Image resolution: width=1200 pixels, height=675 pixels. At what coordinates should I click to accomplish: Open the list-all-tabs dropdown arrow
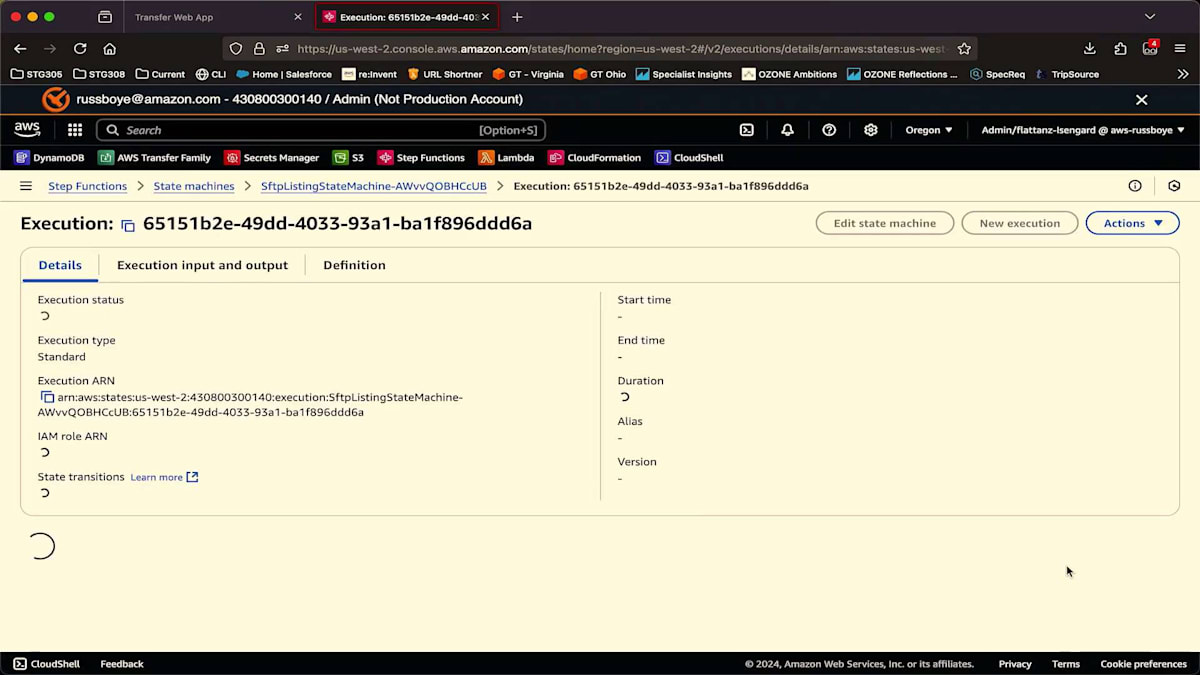pyautogui.click(x=1150, y=17)
